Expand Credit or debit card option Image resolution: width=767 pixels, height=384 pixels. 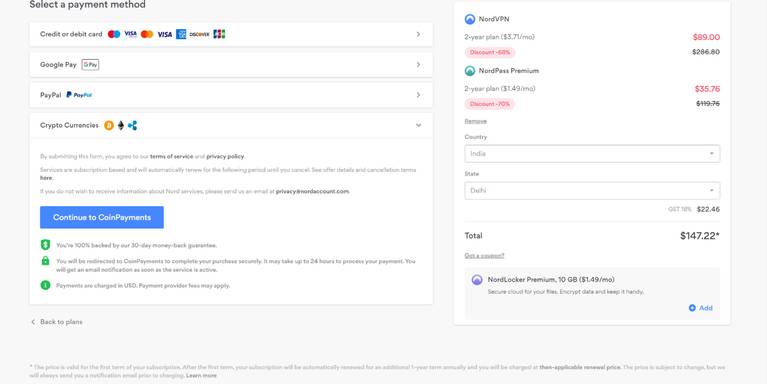pyautogui.click(x=231, y=34)
